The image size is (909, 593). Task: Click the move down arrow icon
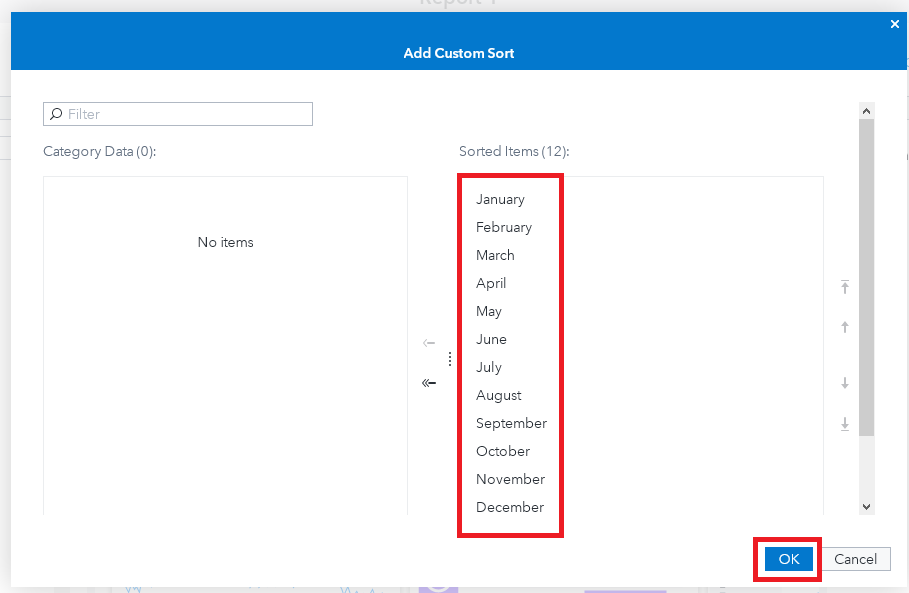click(845, 383)
